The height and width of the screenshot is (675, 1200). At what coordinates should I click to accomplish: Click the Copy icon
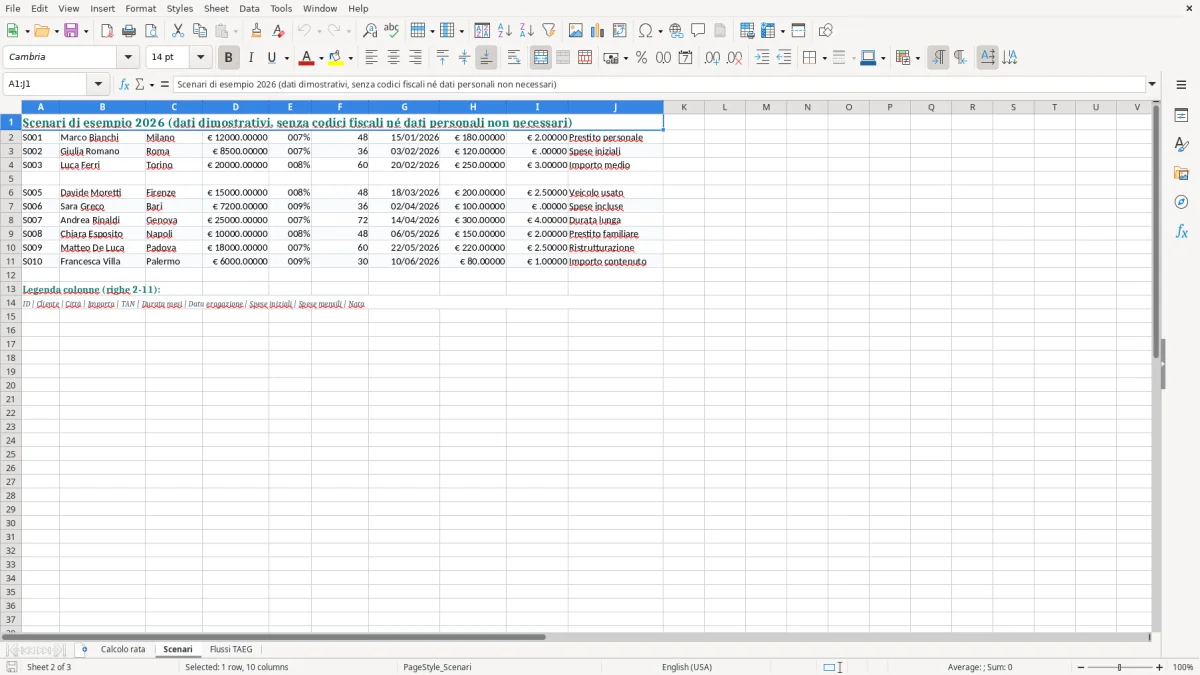point(200,31)
